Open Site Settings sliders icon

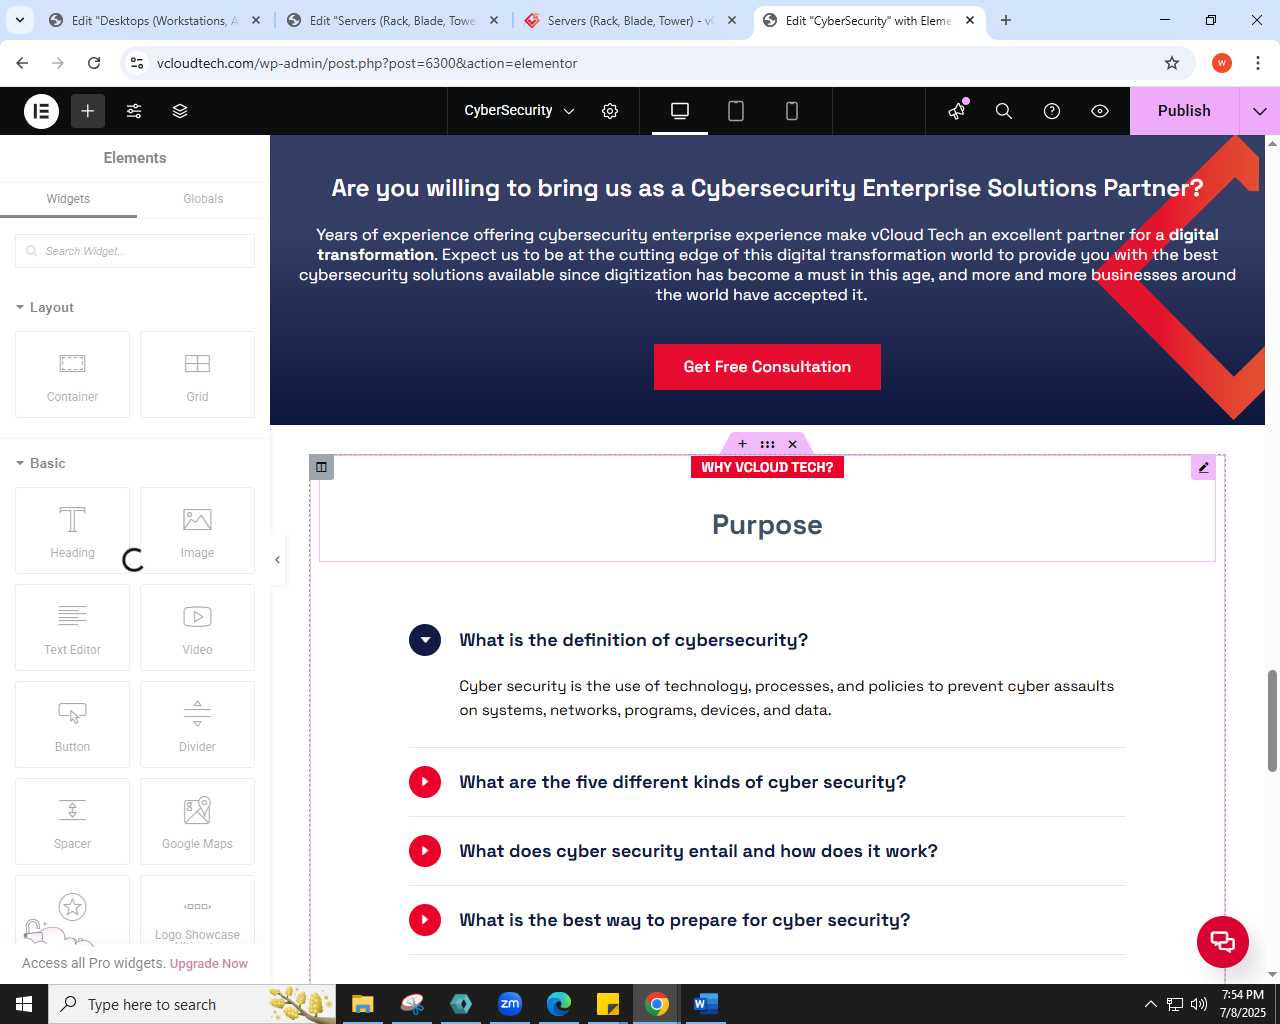pos(134,111)
